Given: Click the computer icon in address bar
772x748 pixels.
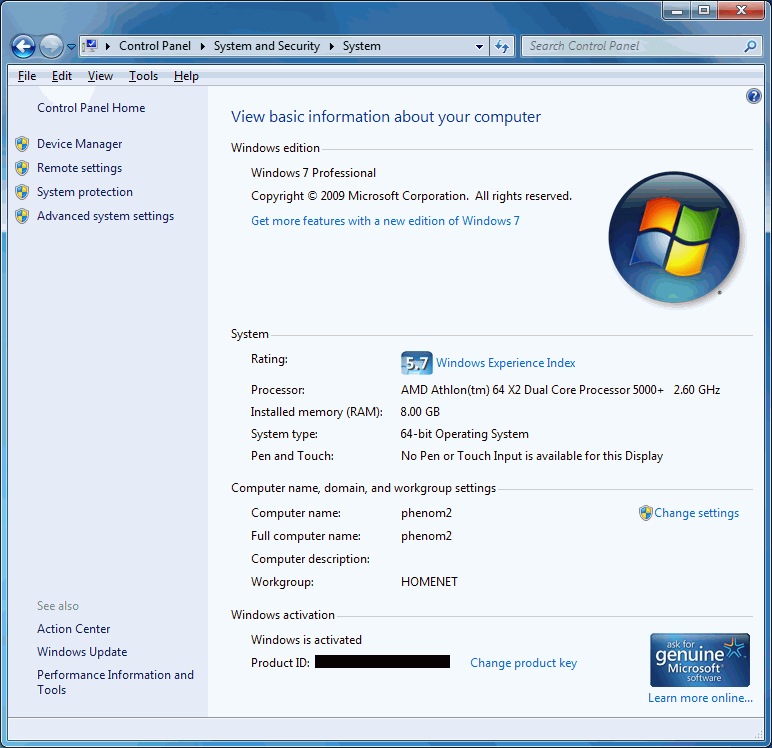Looking at the screenshot, I should 90,46.
